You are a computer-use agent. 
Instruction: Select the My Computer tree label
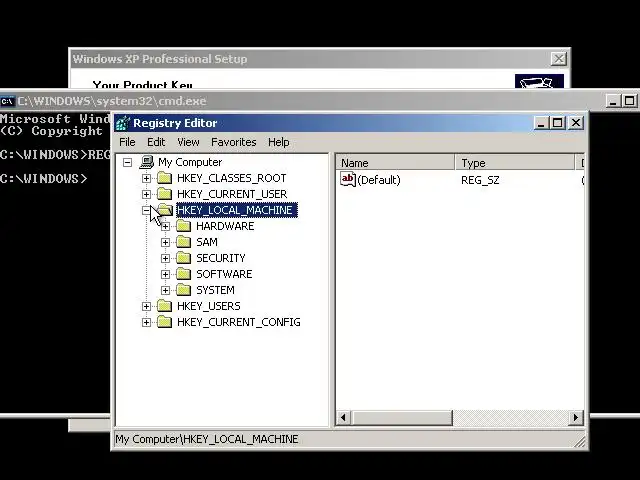(x=190, y=162)
